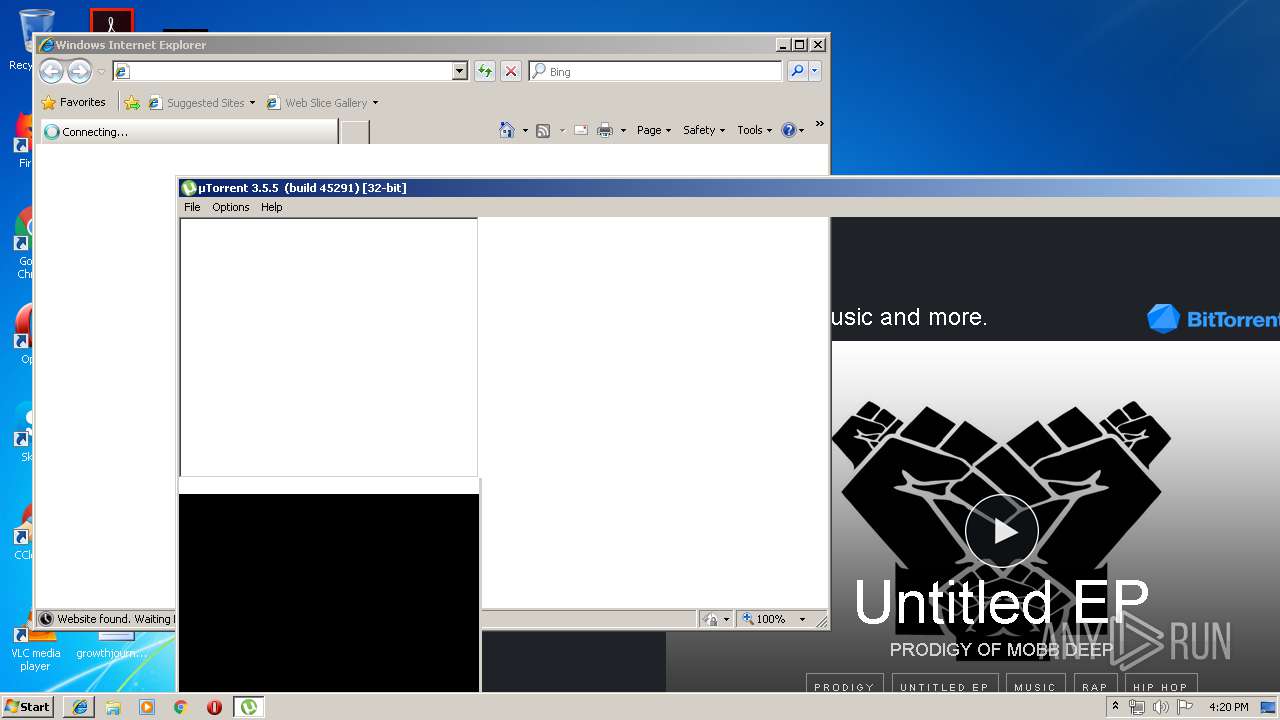Open Windows Explorer folder in taskbar
The width and height of the screenshot is (1280, 720).
pyautogui.click(x=113, y=707)
